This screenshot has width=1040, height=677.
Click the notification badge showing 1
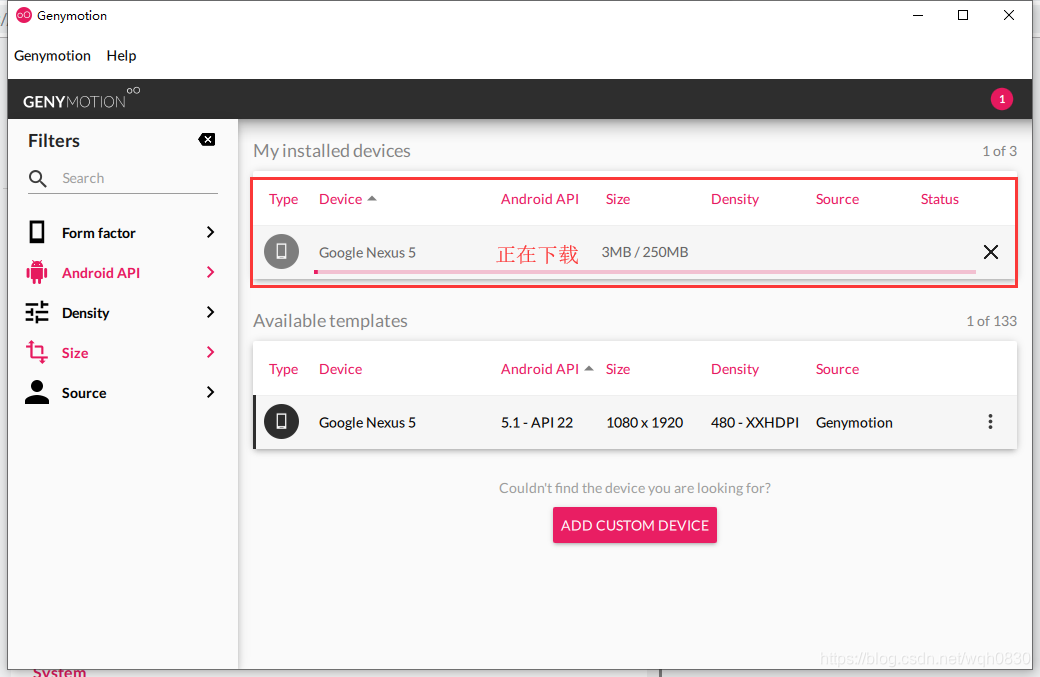coord(1002,99)
